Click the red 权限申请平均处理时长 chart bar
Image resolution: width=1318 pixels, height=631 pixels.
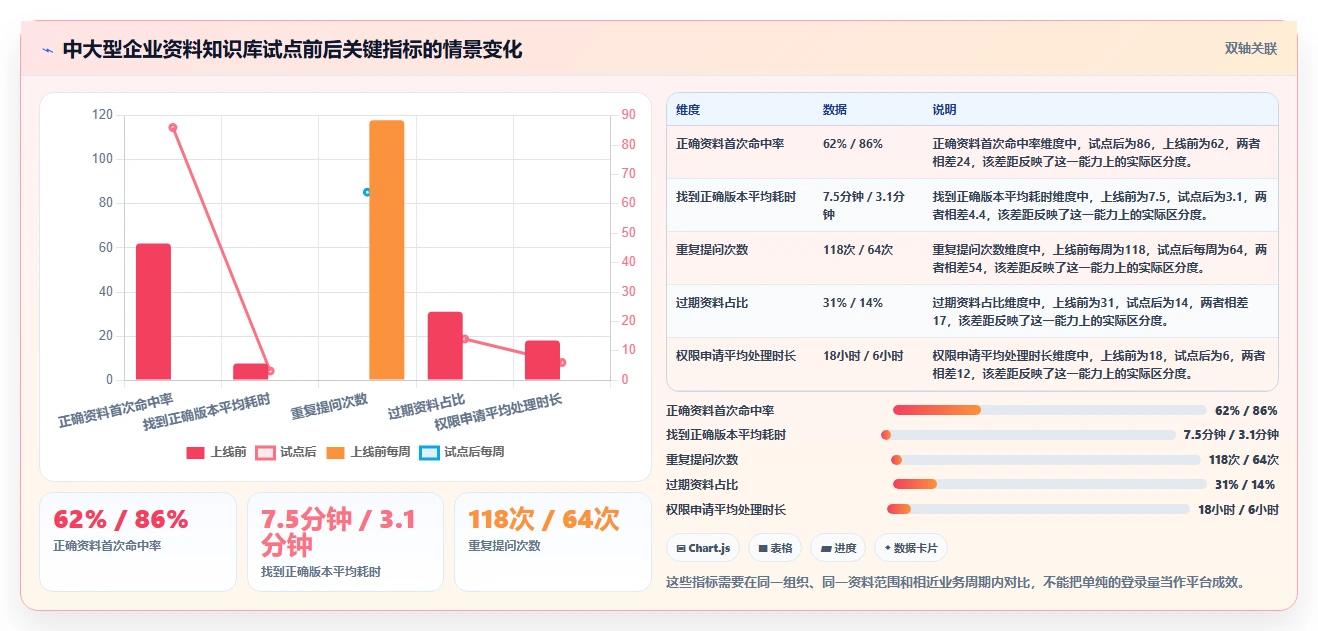542,360
